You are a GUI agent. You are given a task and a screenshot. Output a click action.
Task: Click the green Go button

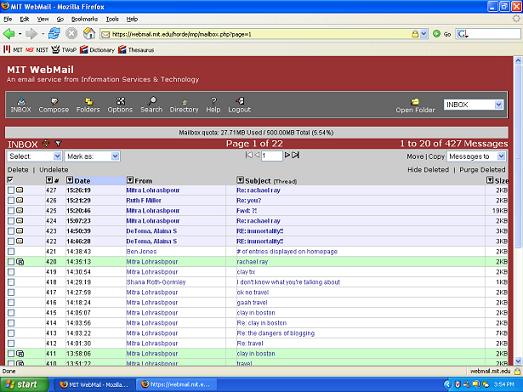[x=437, y=34]
